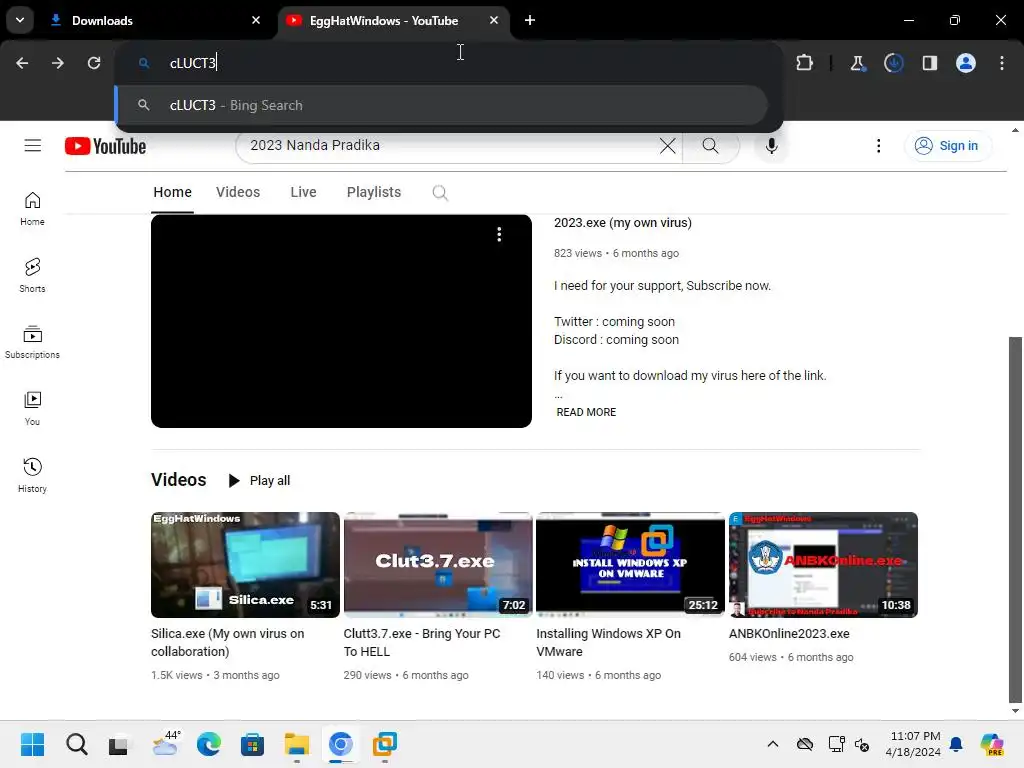Screen dimensions: 1024x768
Task: Expand description with READ MORE
Action: [586, 412]
